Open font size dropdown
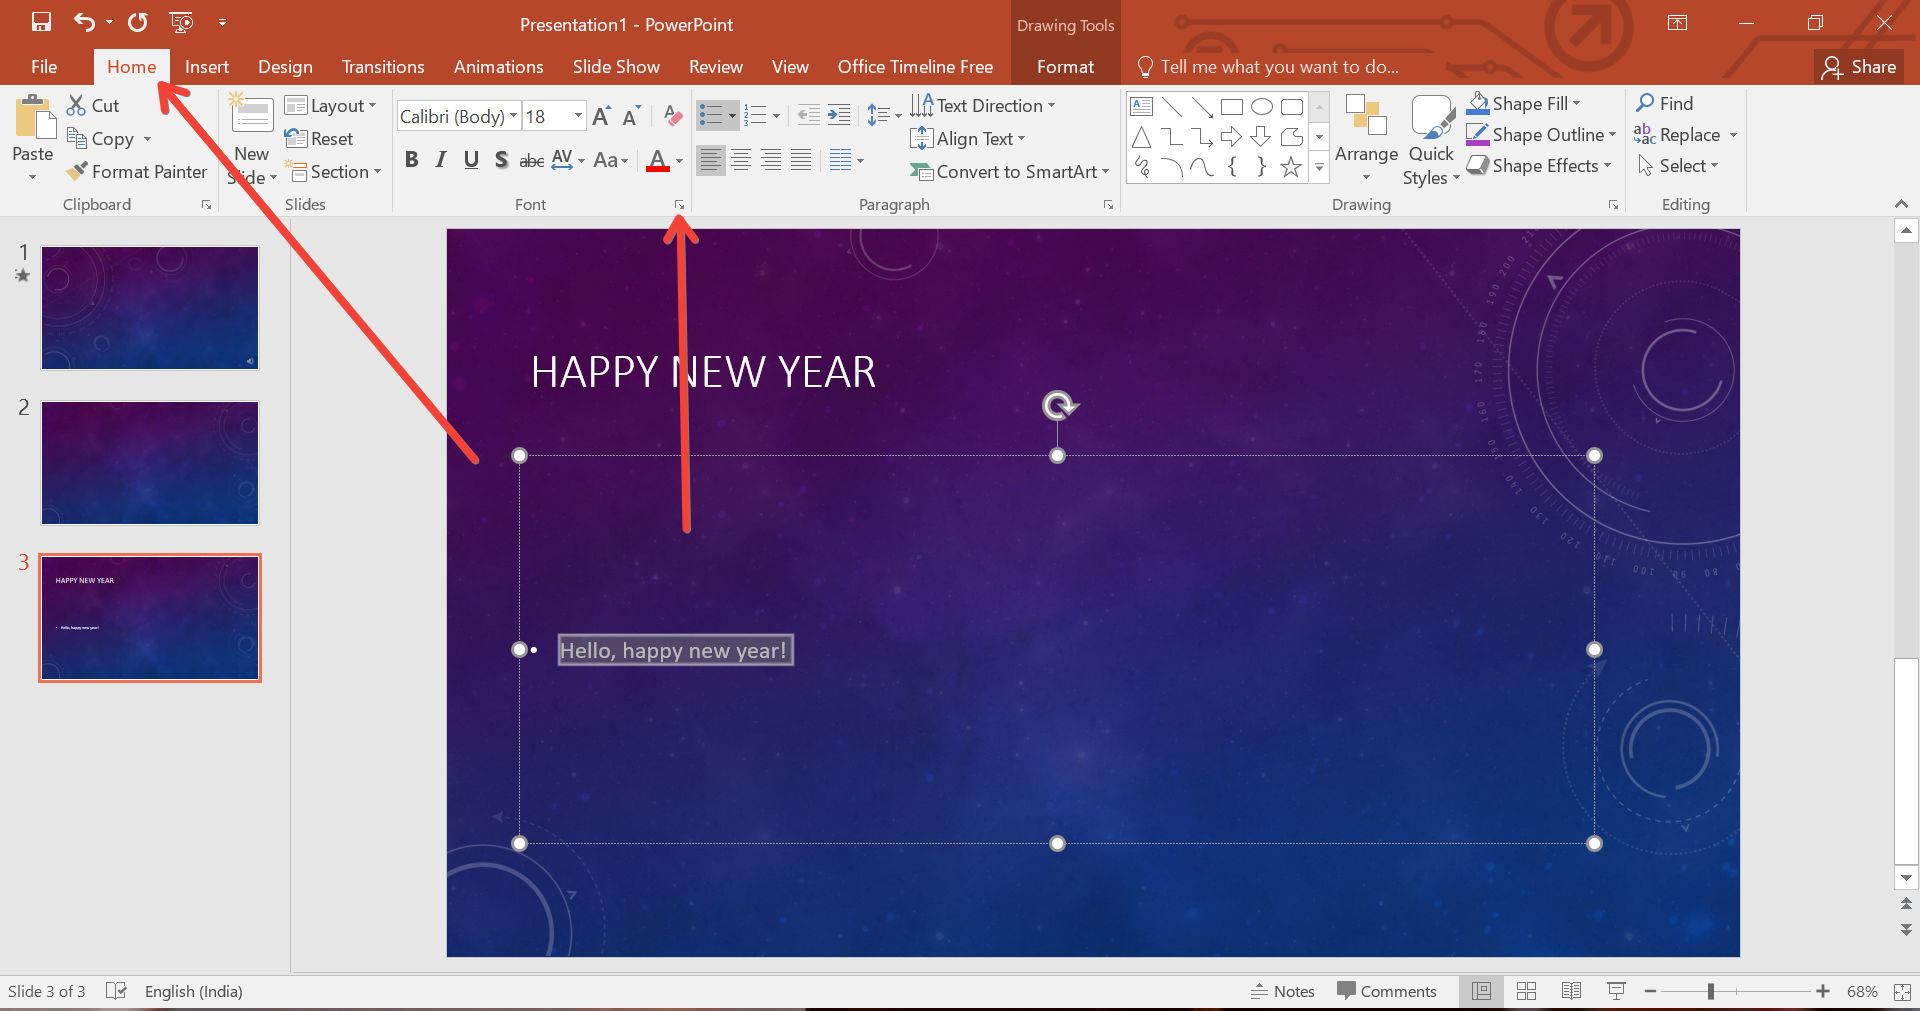Viewport: 1920px width, 1011px height. point(578,116)
